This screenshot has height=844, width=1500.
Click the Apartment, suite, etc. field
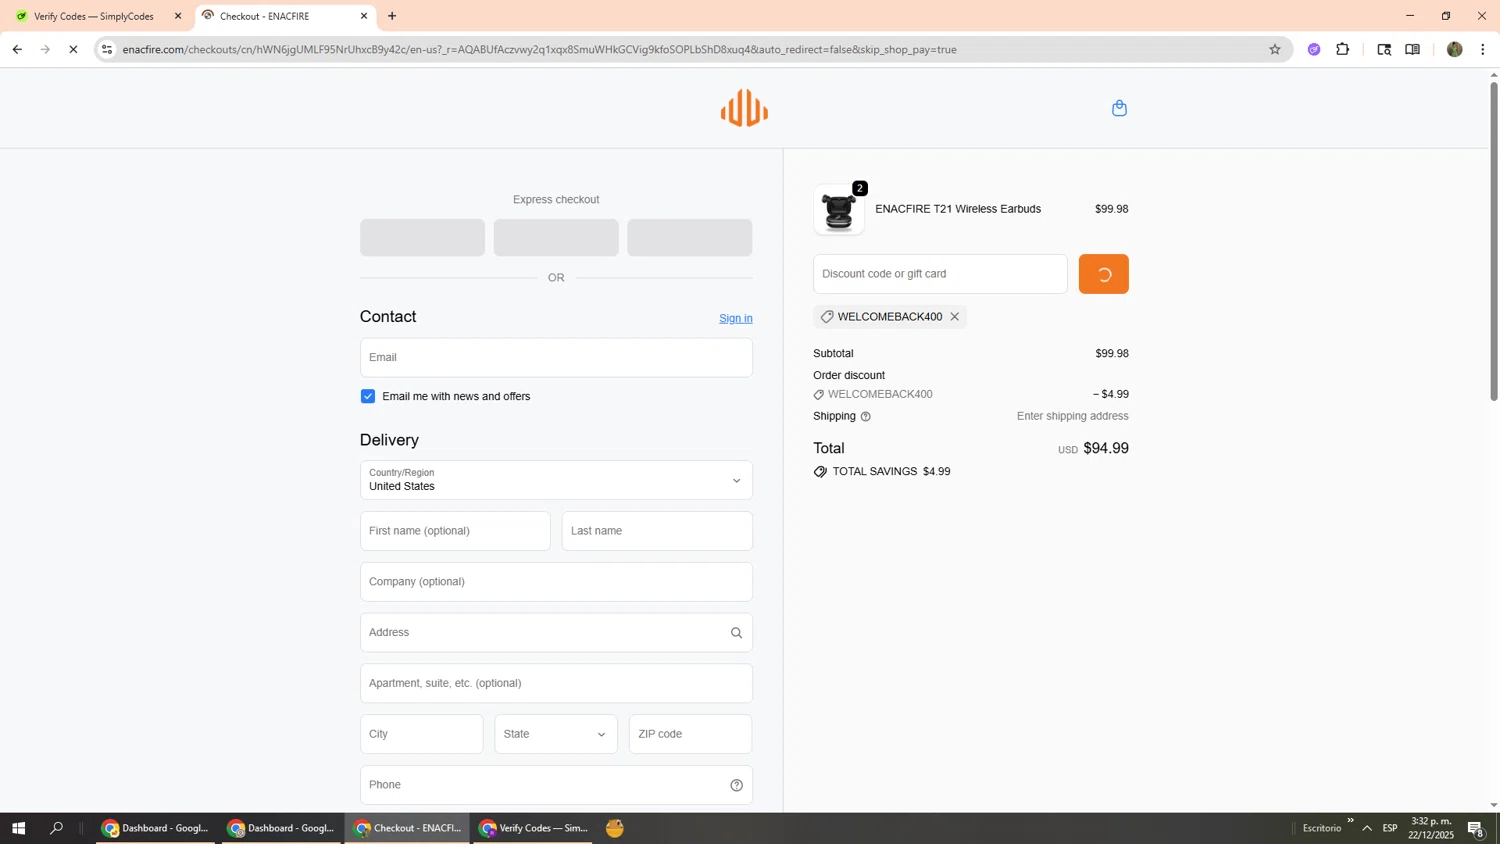pos(556,684)
